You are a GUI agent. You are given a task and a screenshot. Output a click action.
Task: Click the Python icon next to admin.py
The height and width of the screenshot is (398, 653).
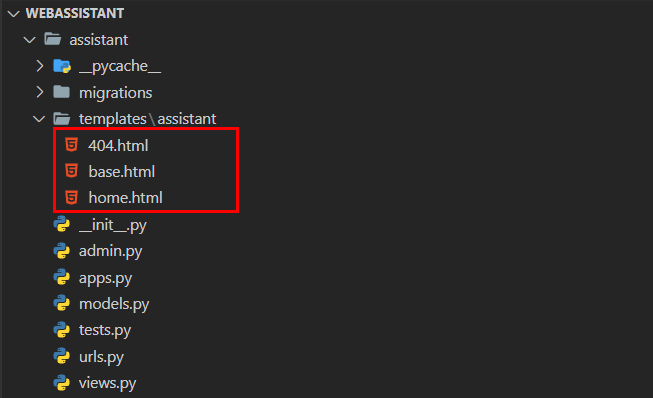coord(62,251)
